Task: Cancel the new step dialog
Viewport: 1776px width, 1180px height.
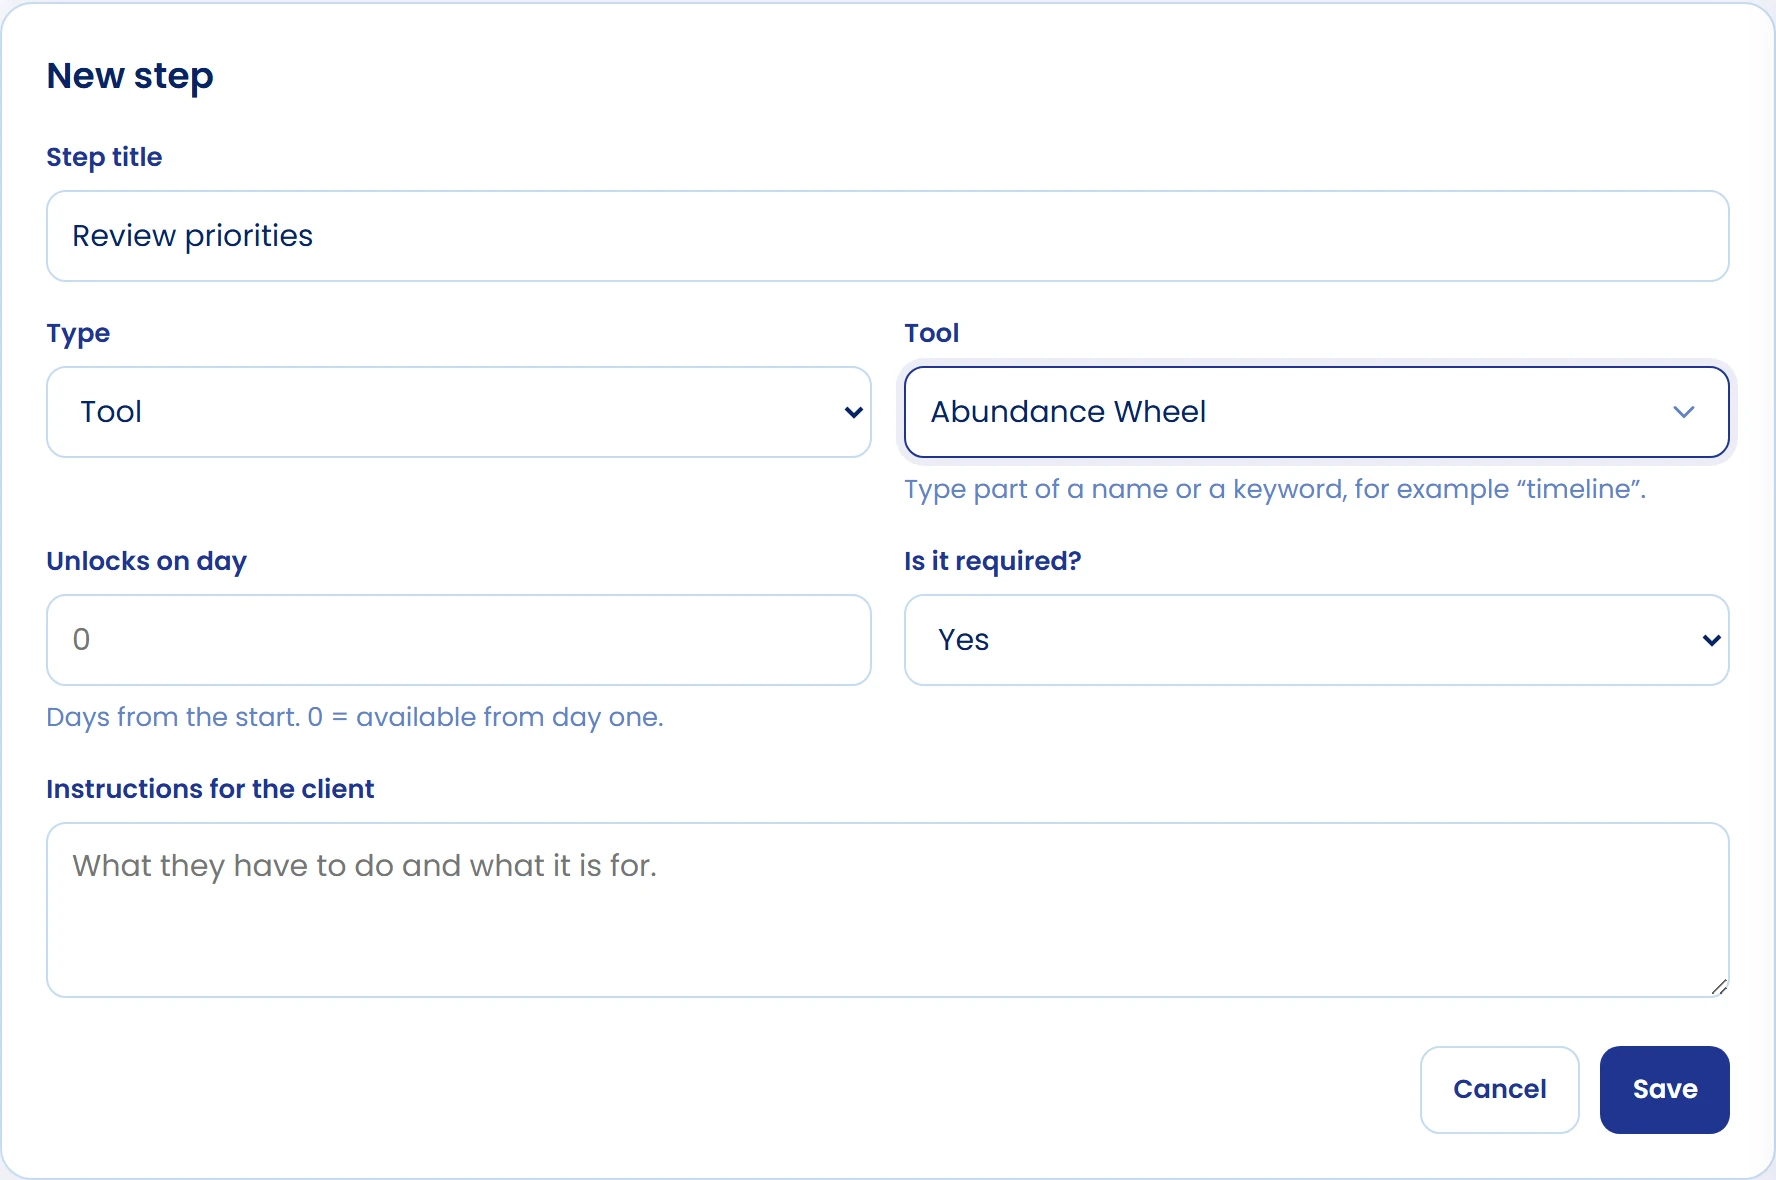Action: click(1499, 1089)
